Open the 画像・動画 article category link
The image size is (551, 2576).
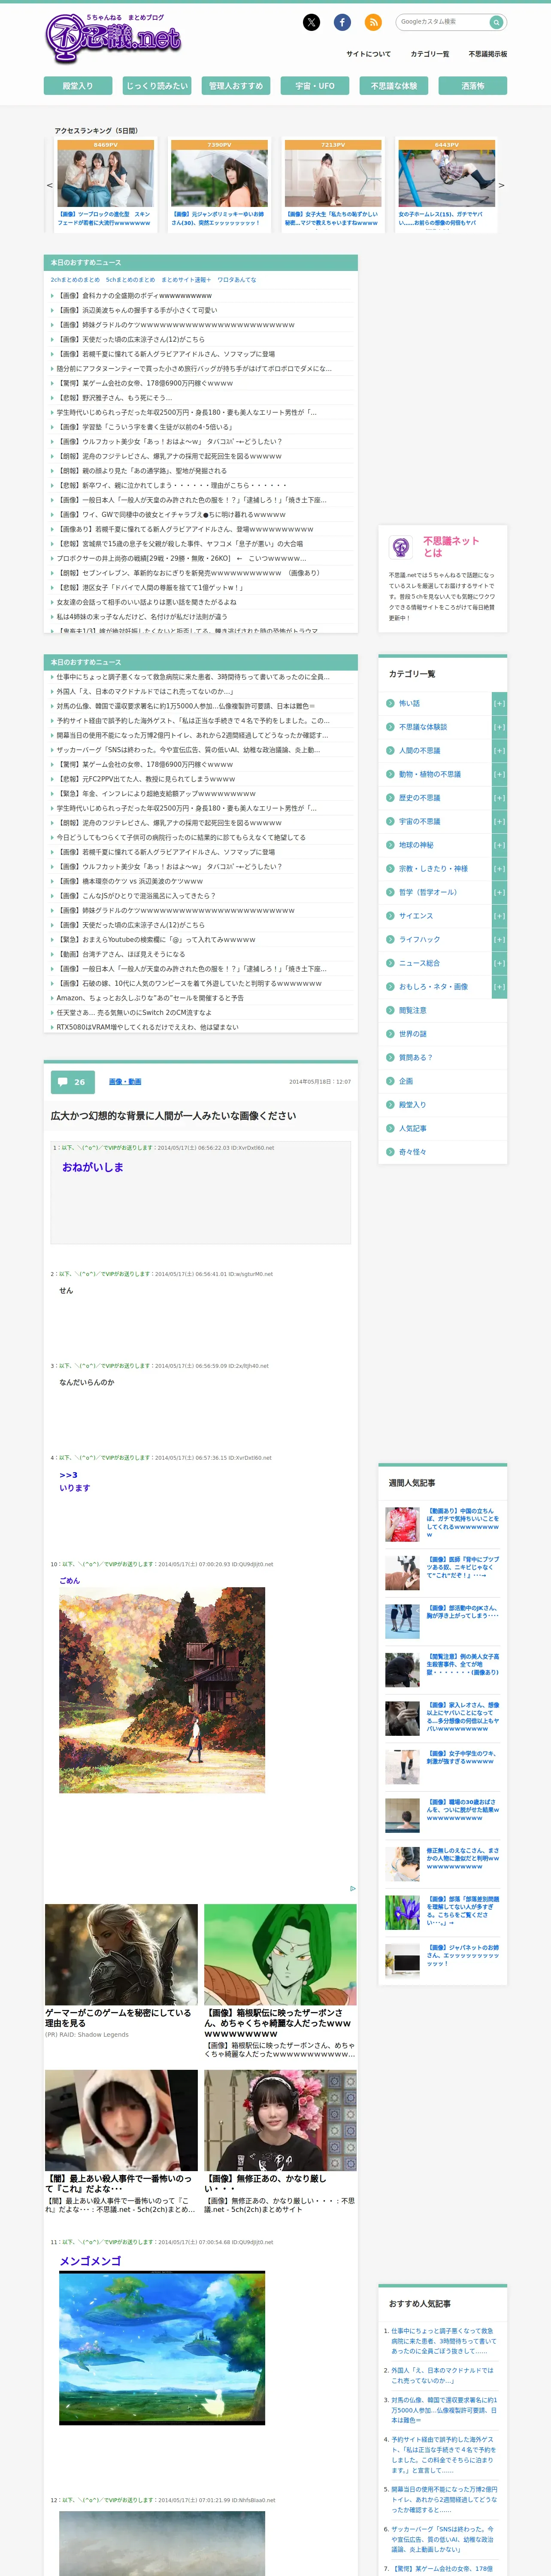125,1081
